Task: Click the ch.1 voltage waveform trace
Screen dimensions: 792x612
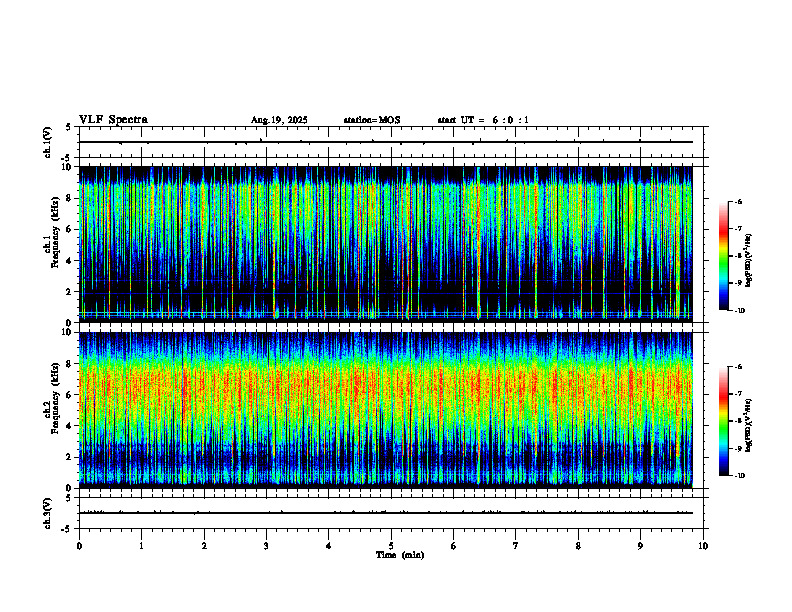Action: tap(386, 142)
